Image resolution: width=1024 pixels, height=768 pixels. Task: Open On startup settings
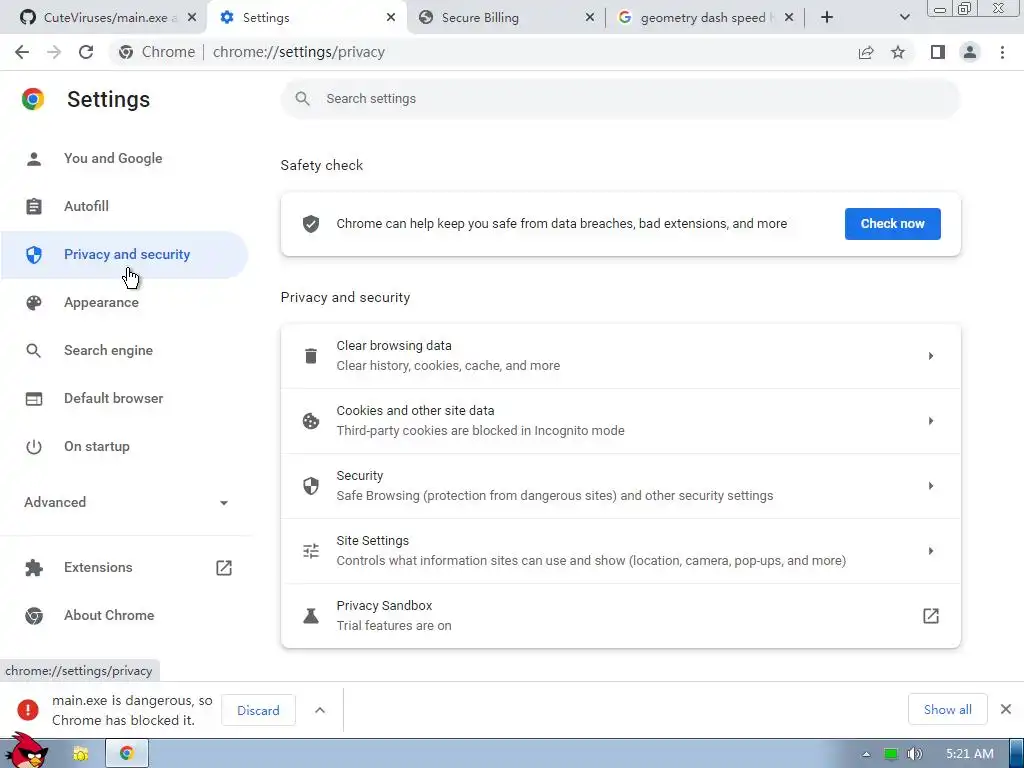pyautogui.click(x=124, y=447)
